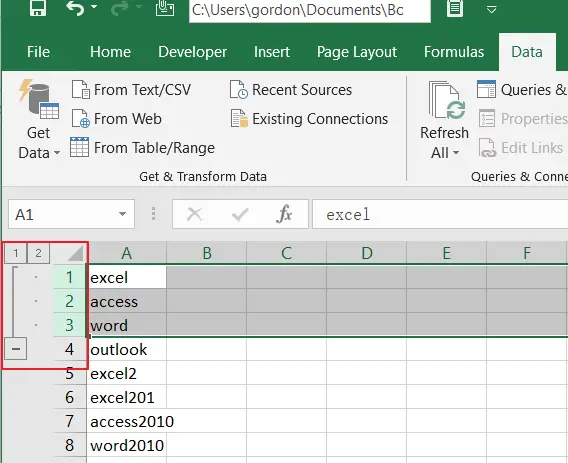Viewport: 568px width, 463px height.
Task: Click the Edit Links button
Action: pos(521,148)
